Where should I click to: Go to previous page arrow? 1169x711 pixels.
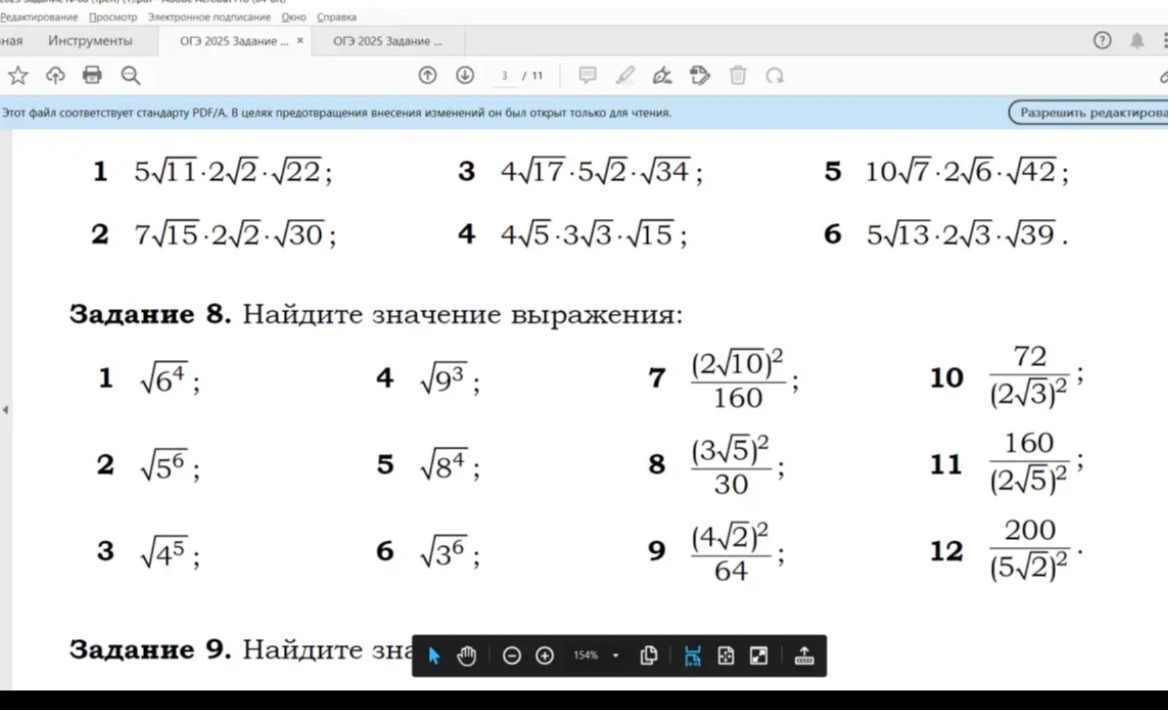coord(427,75)
